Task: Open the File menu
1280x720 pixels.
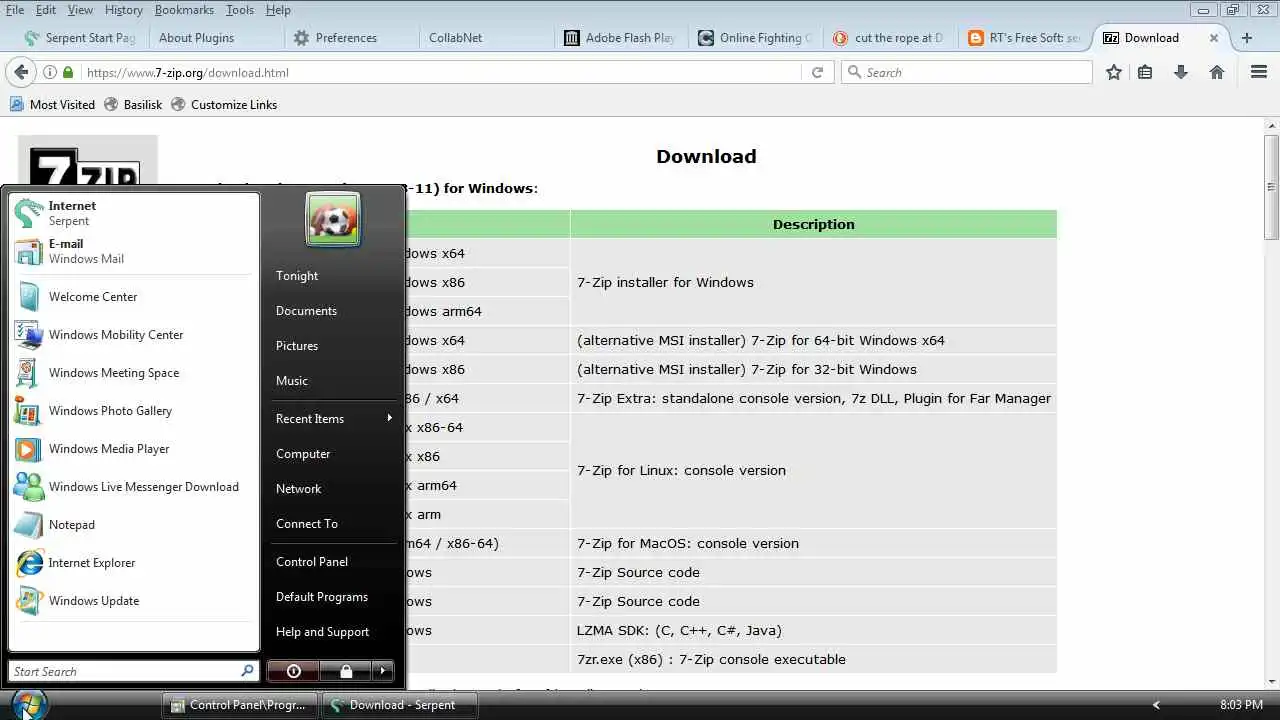Action: coord(14,10)
